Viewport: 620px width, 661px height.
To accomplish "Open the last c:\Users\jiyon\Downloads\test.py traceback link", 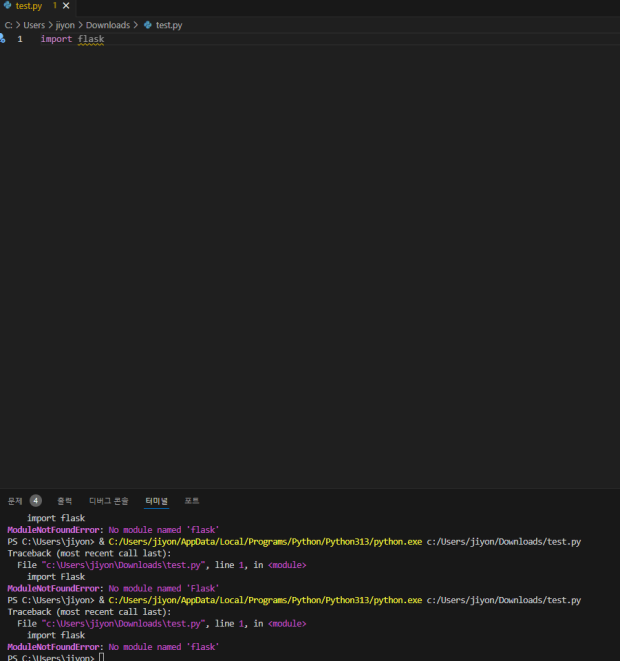I will point(123,623).
